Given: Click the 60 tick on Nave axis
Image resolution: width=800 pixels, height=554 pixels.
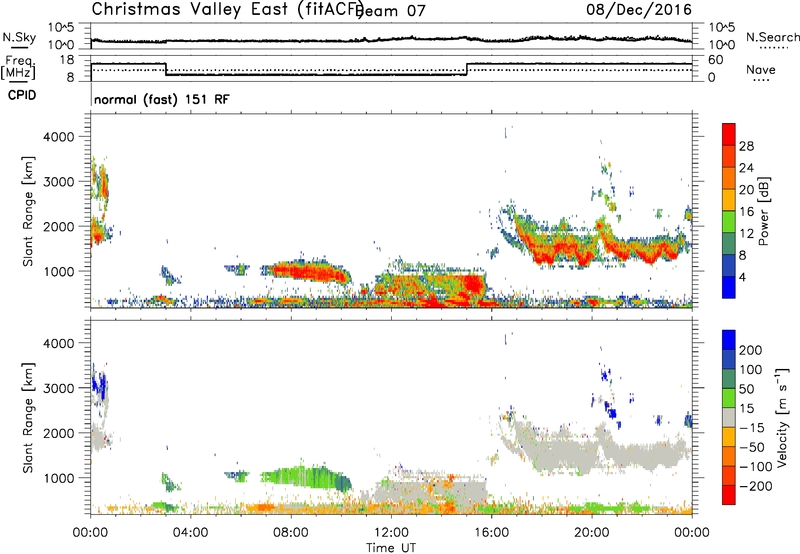Looking at the screenshot, I should tap(716, 60).
